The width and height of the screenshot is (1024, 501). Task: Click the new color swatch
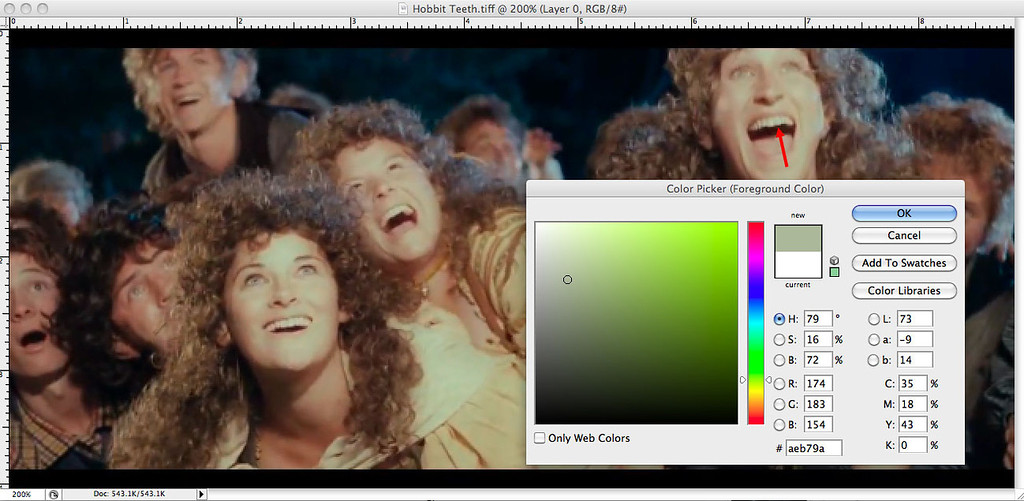[x=797, y=238]
